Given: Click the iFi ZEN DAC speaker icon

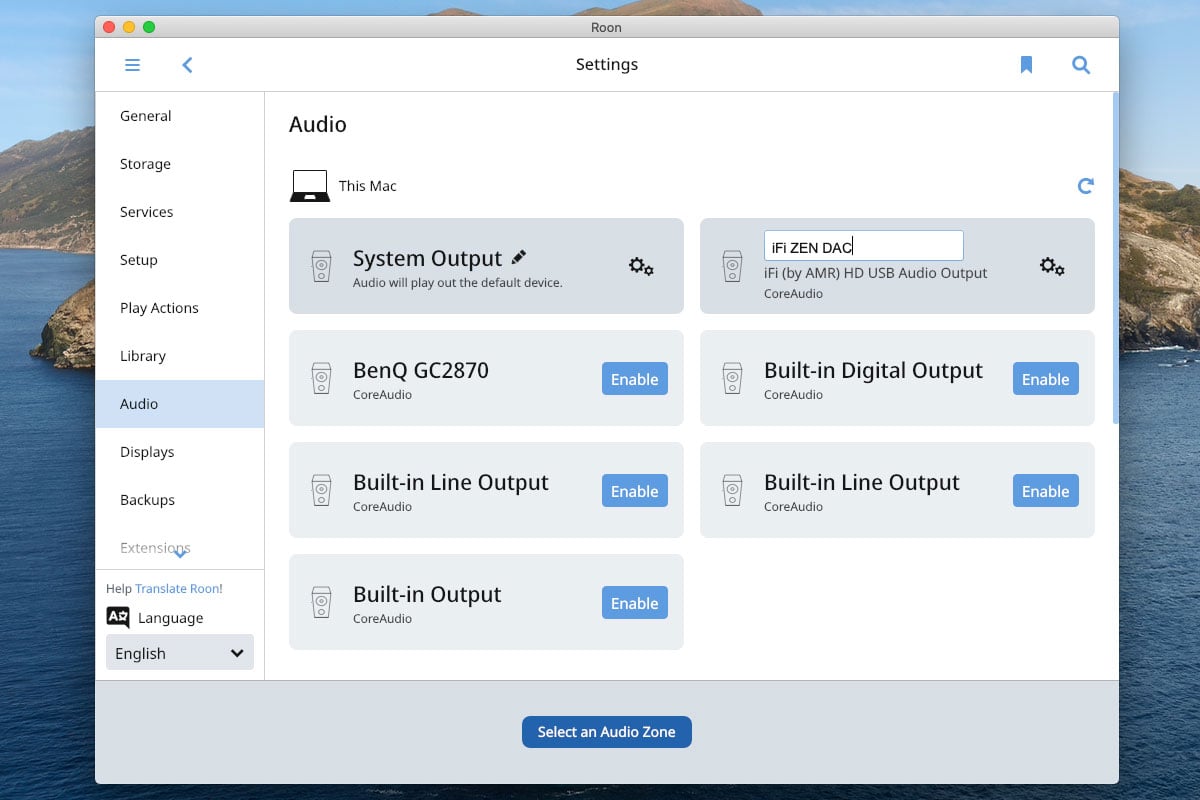Looking at the screenshot, I should 732,266.
